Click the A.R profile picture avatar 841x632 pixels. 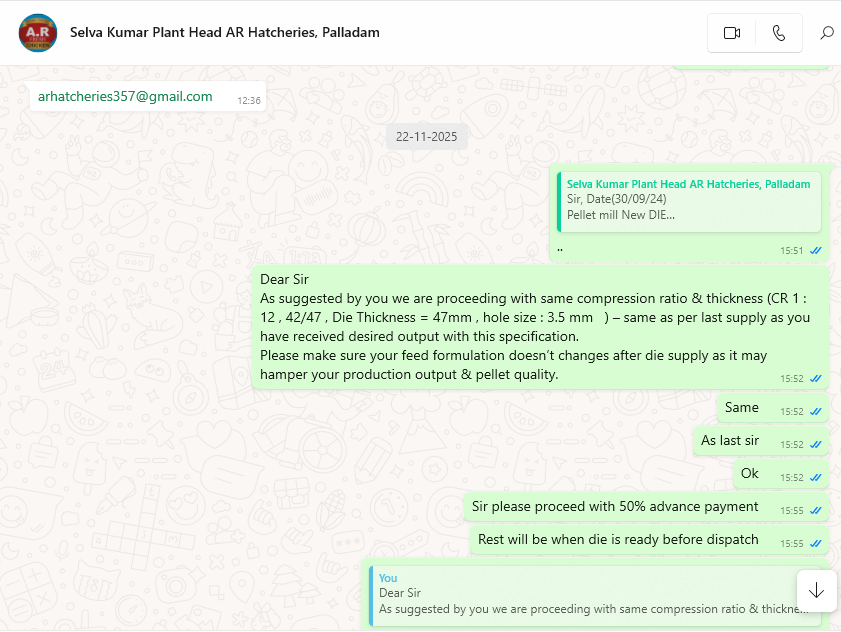point(38,33)
